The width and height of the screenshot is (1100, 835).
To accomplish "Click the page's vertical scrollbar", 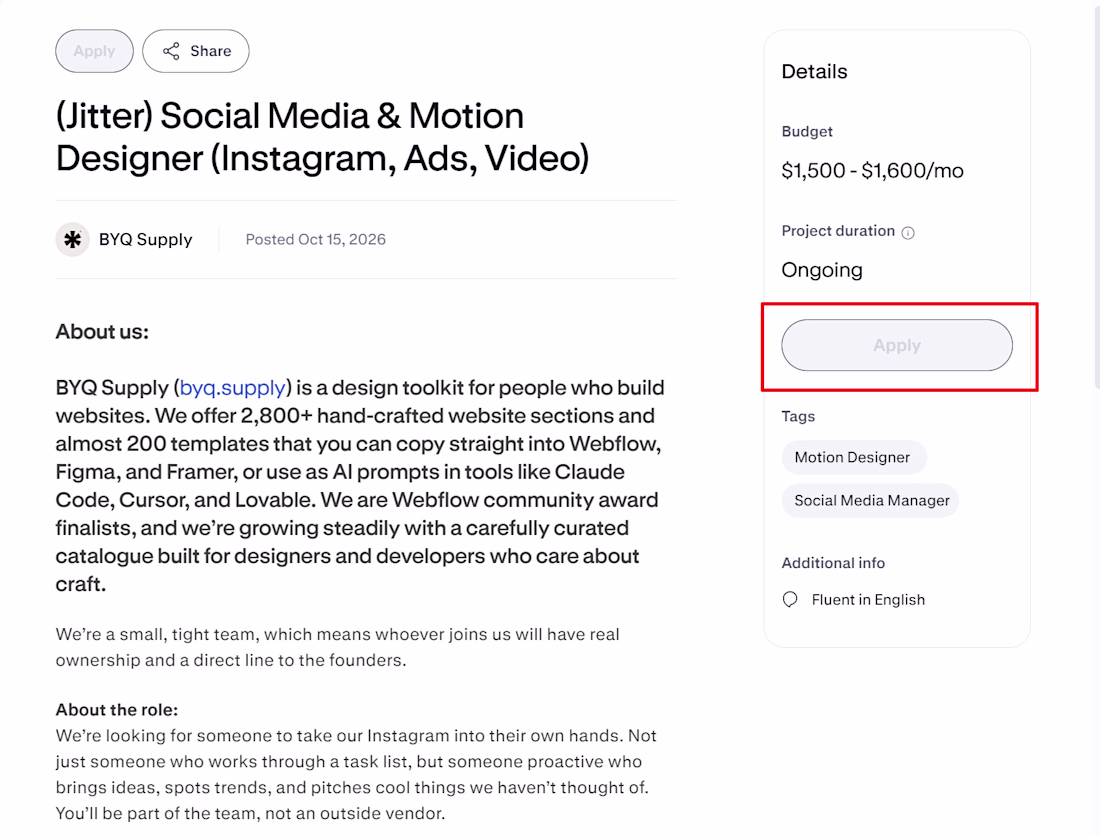I will coord(1096,196).
